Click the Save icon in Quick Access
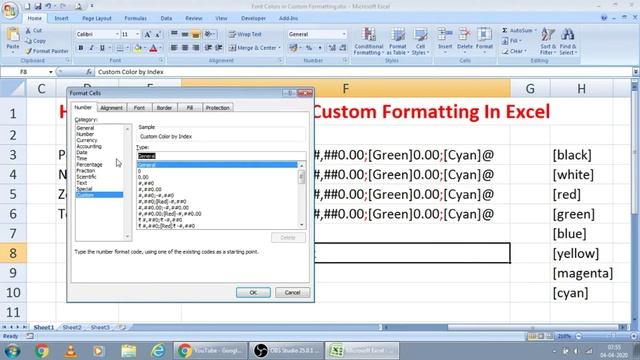This screenshot has width=640, height=360. (38, 6)
